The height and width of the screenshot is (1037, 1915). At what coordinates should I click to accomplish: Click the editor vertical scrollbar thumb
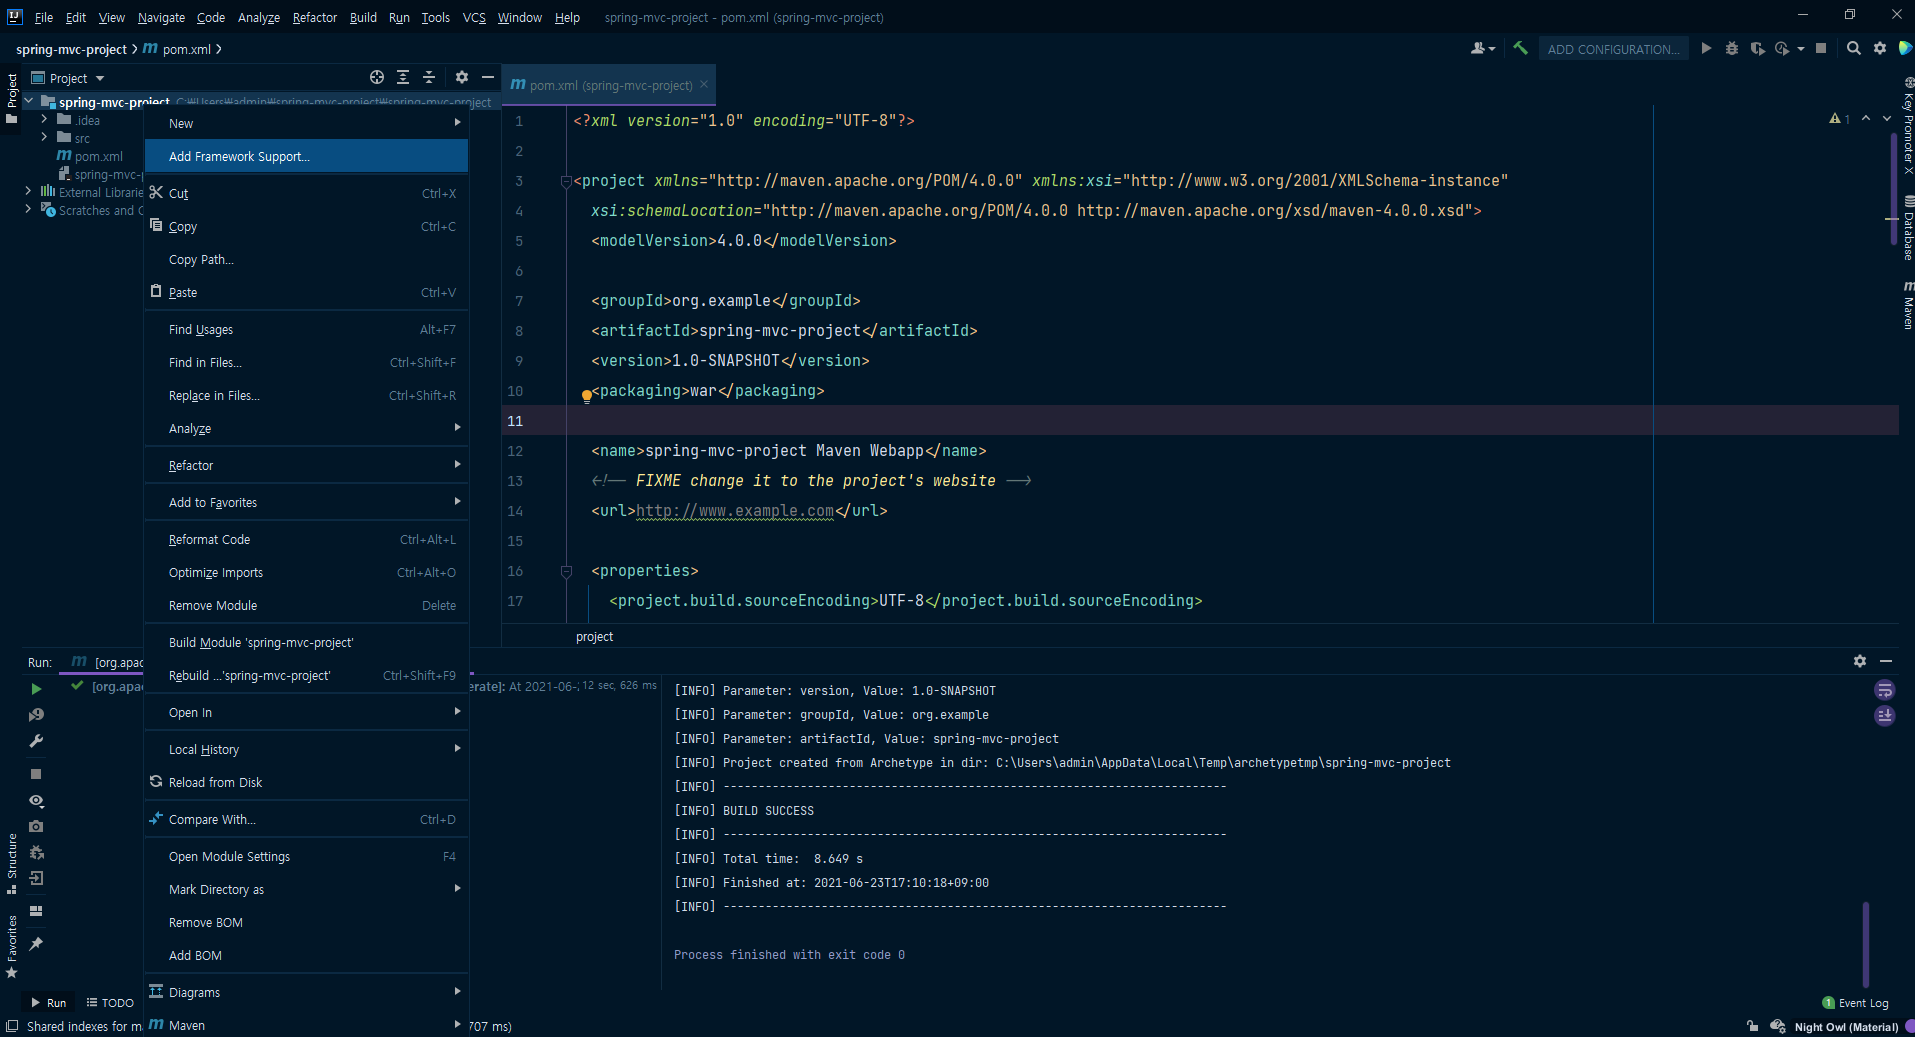click(1894, 190)
